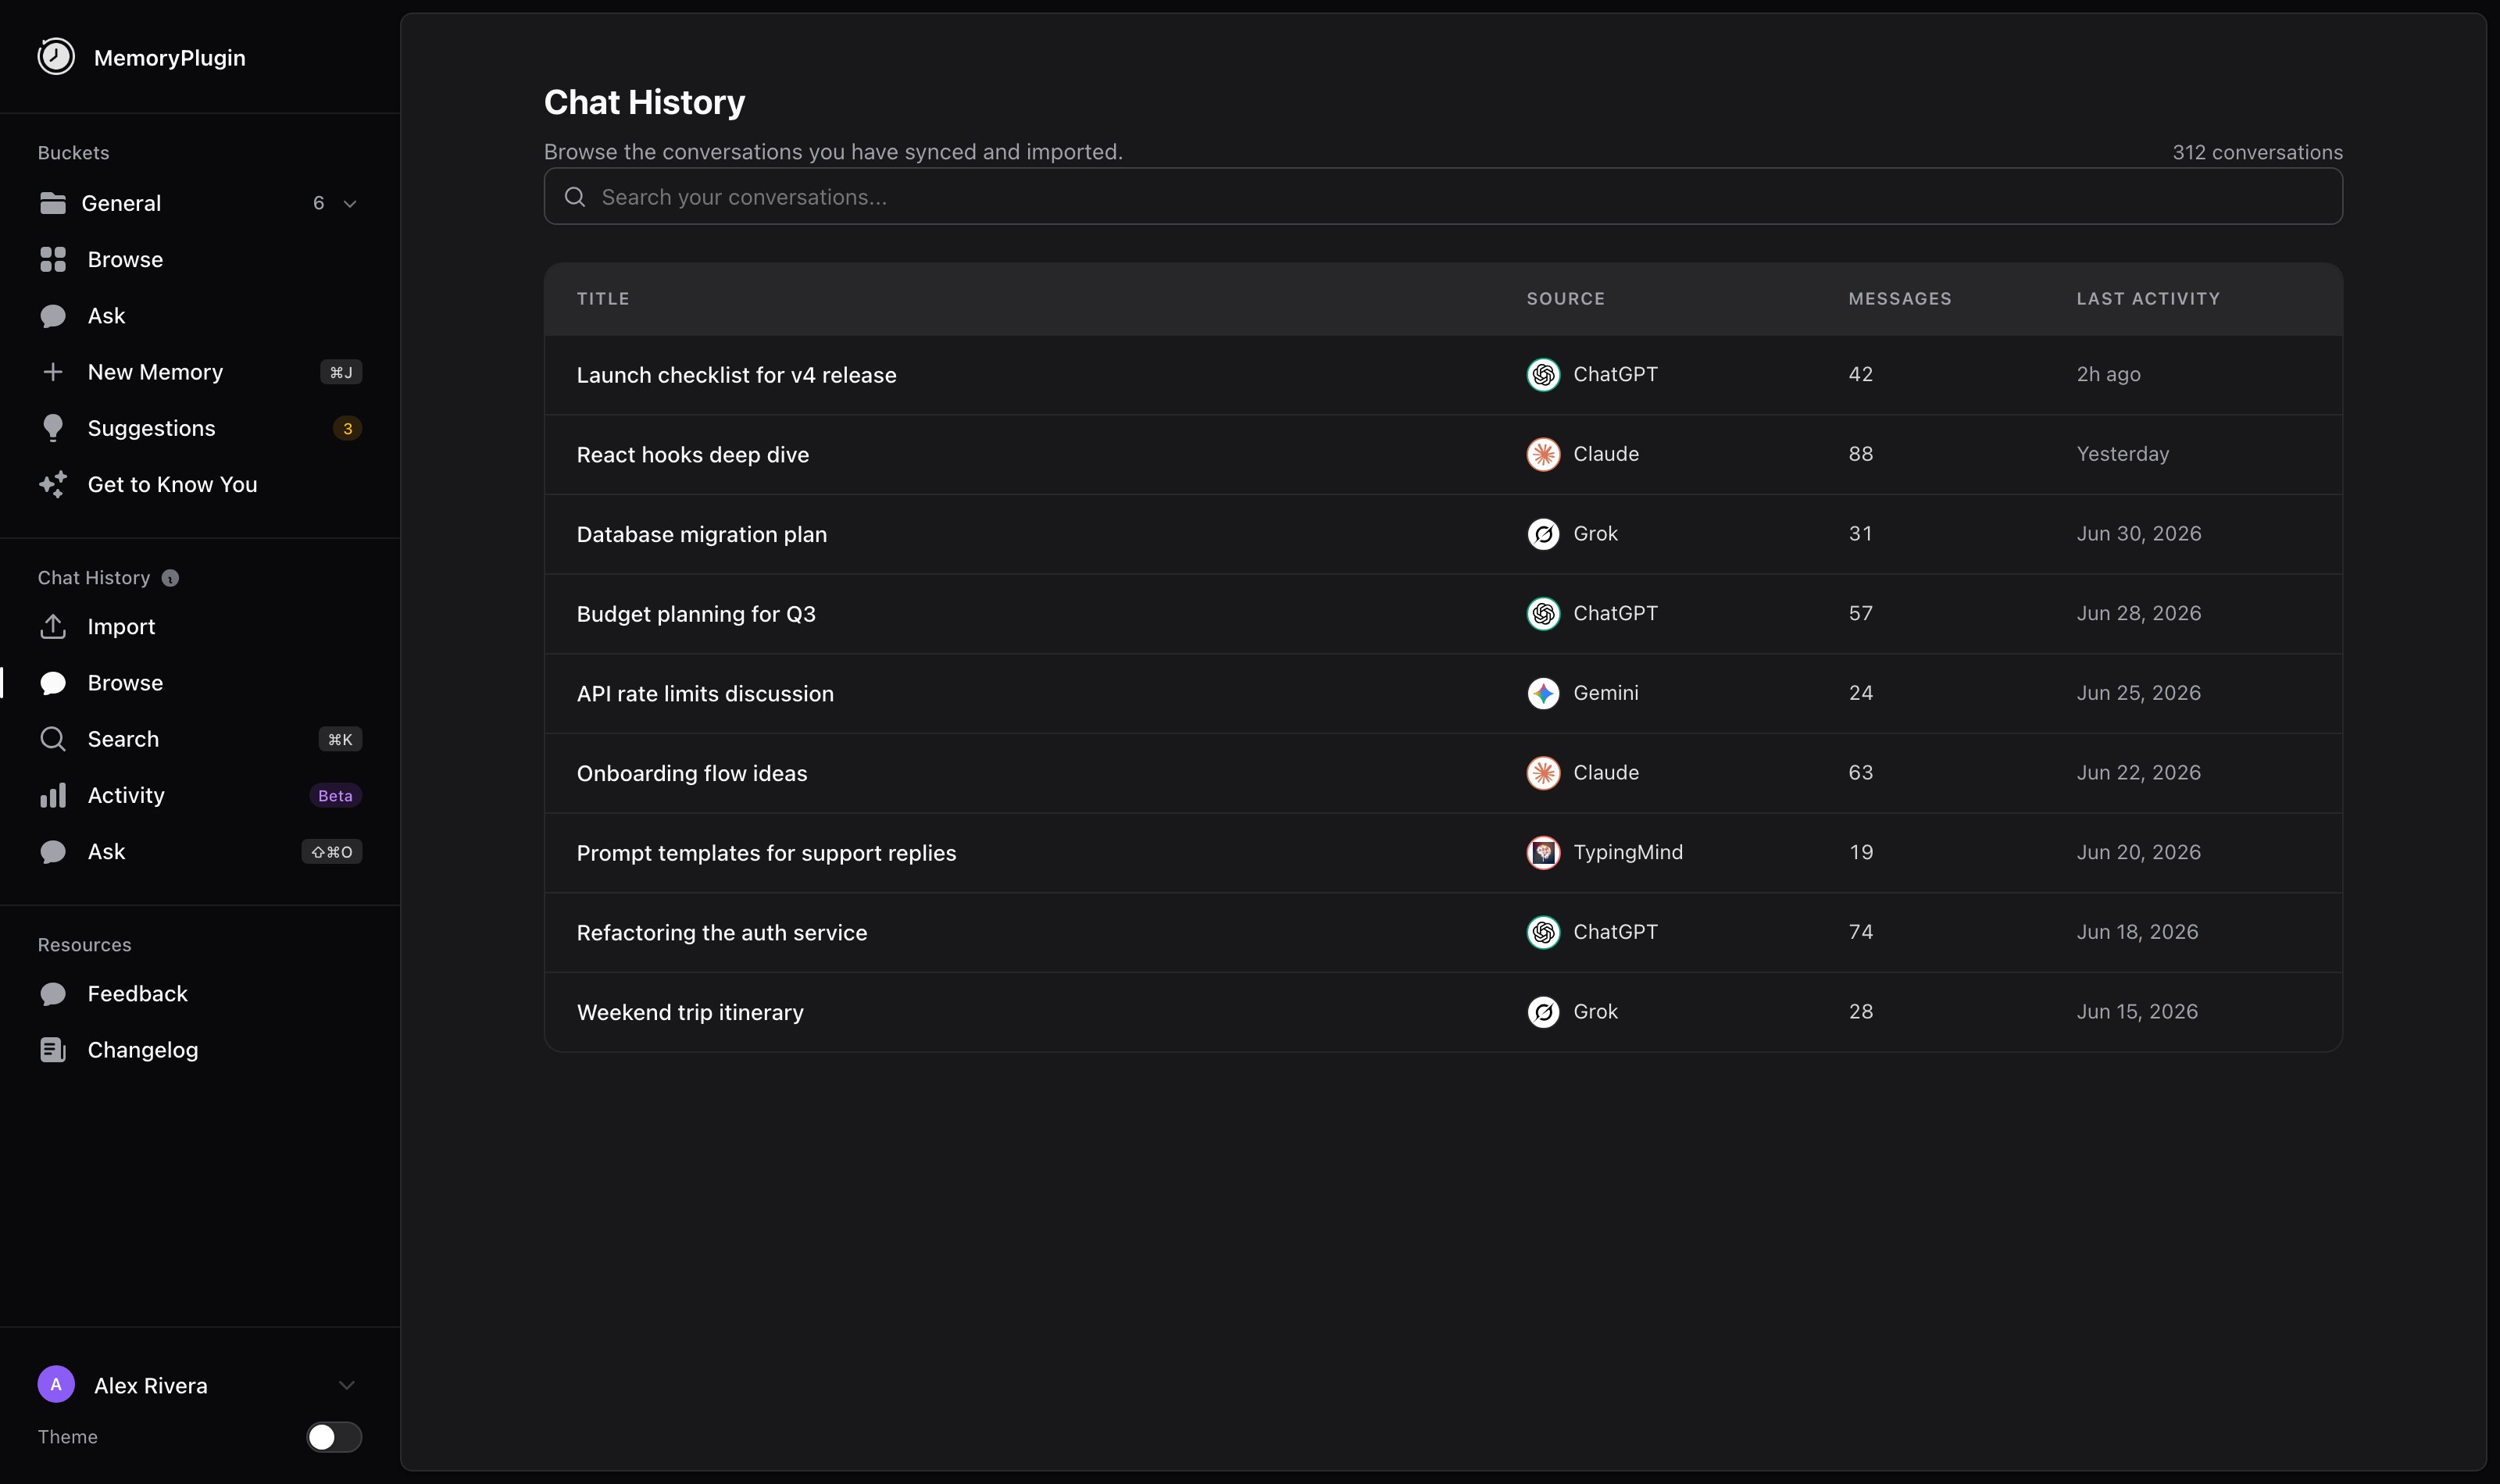2500x1484 pixels.
Task: Click the 312 conversations count
Action: click(x=2257, y=152)
